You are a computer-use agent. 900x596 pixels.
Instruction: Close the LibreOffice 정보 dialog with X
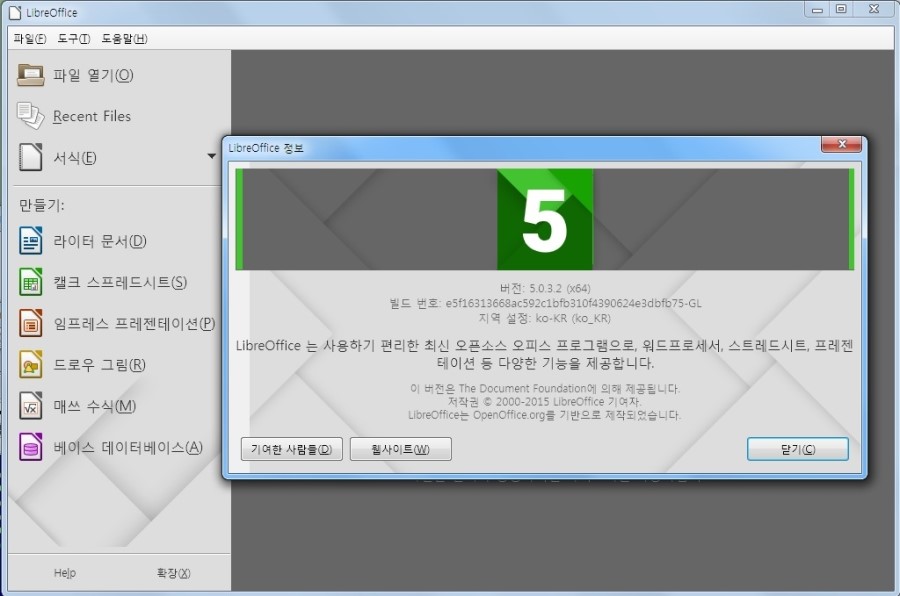(841, 144)
